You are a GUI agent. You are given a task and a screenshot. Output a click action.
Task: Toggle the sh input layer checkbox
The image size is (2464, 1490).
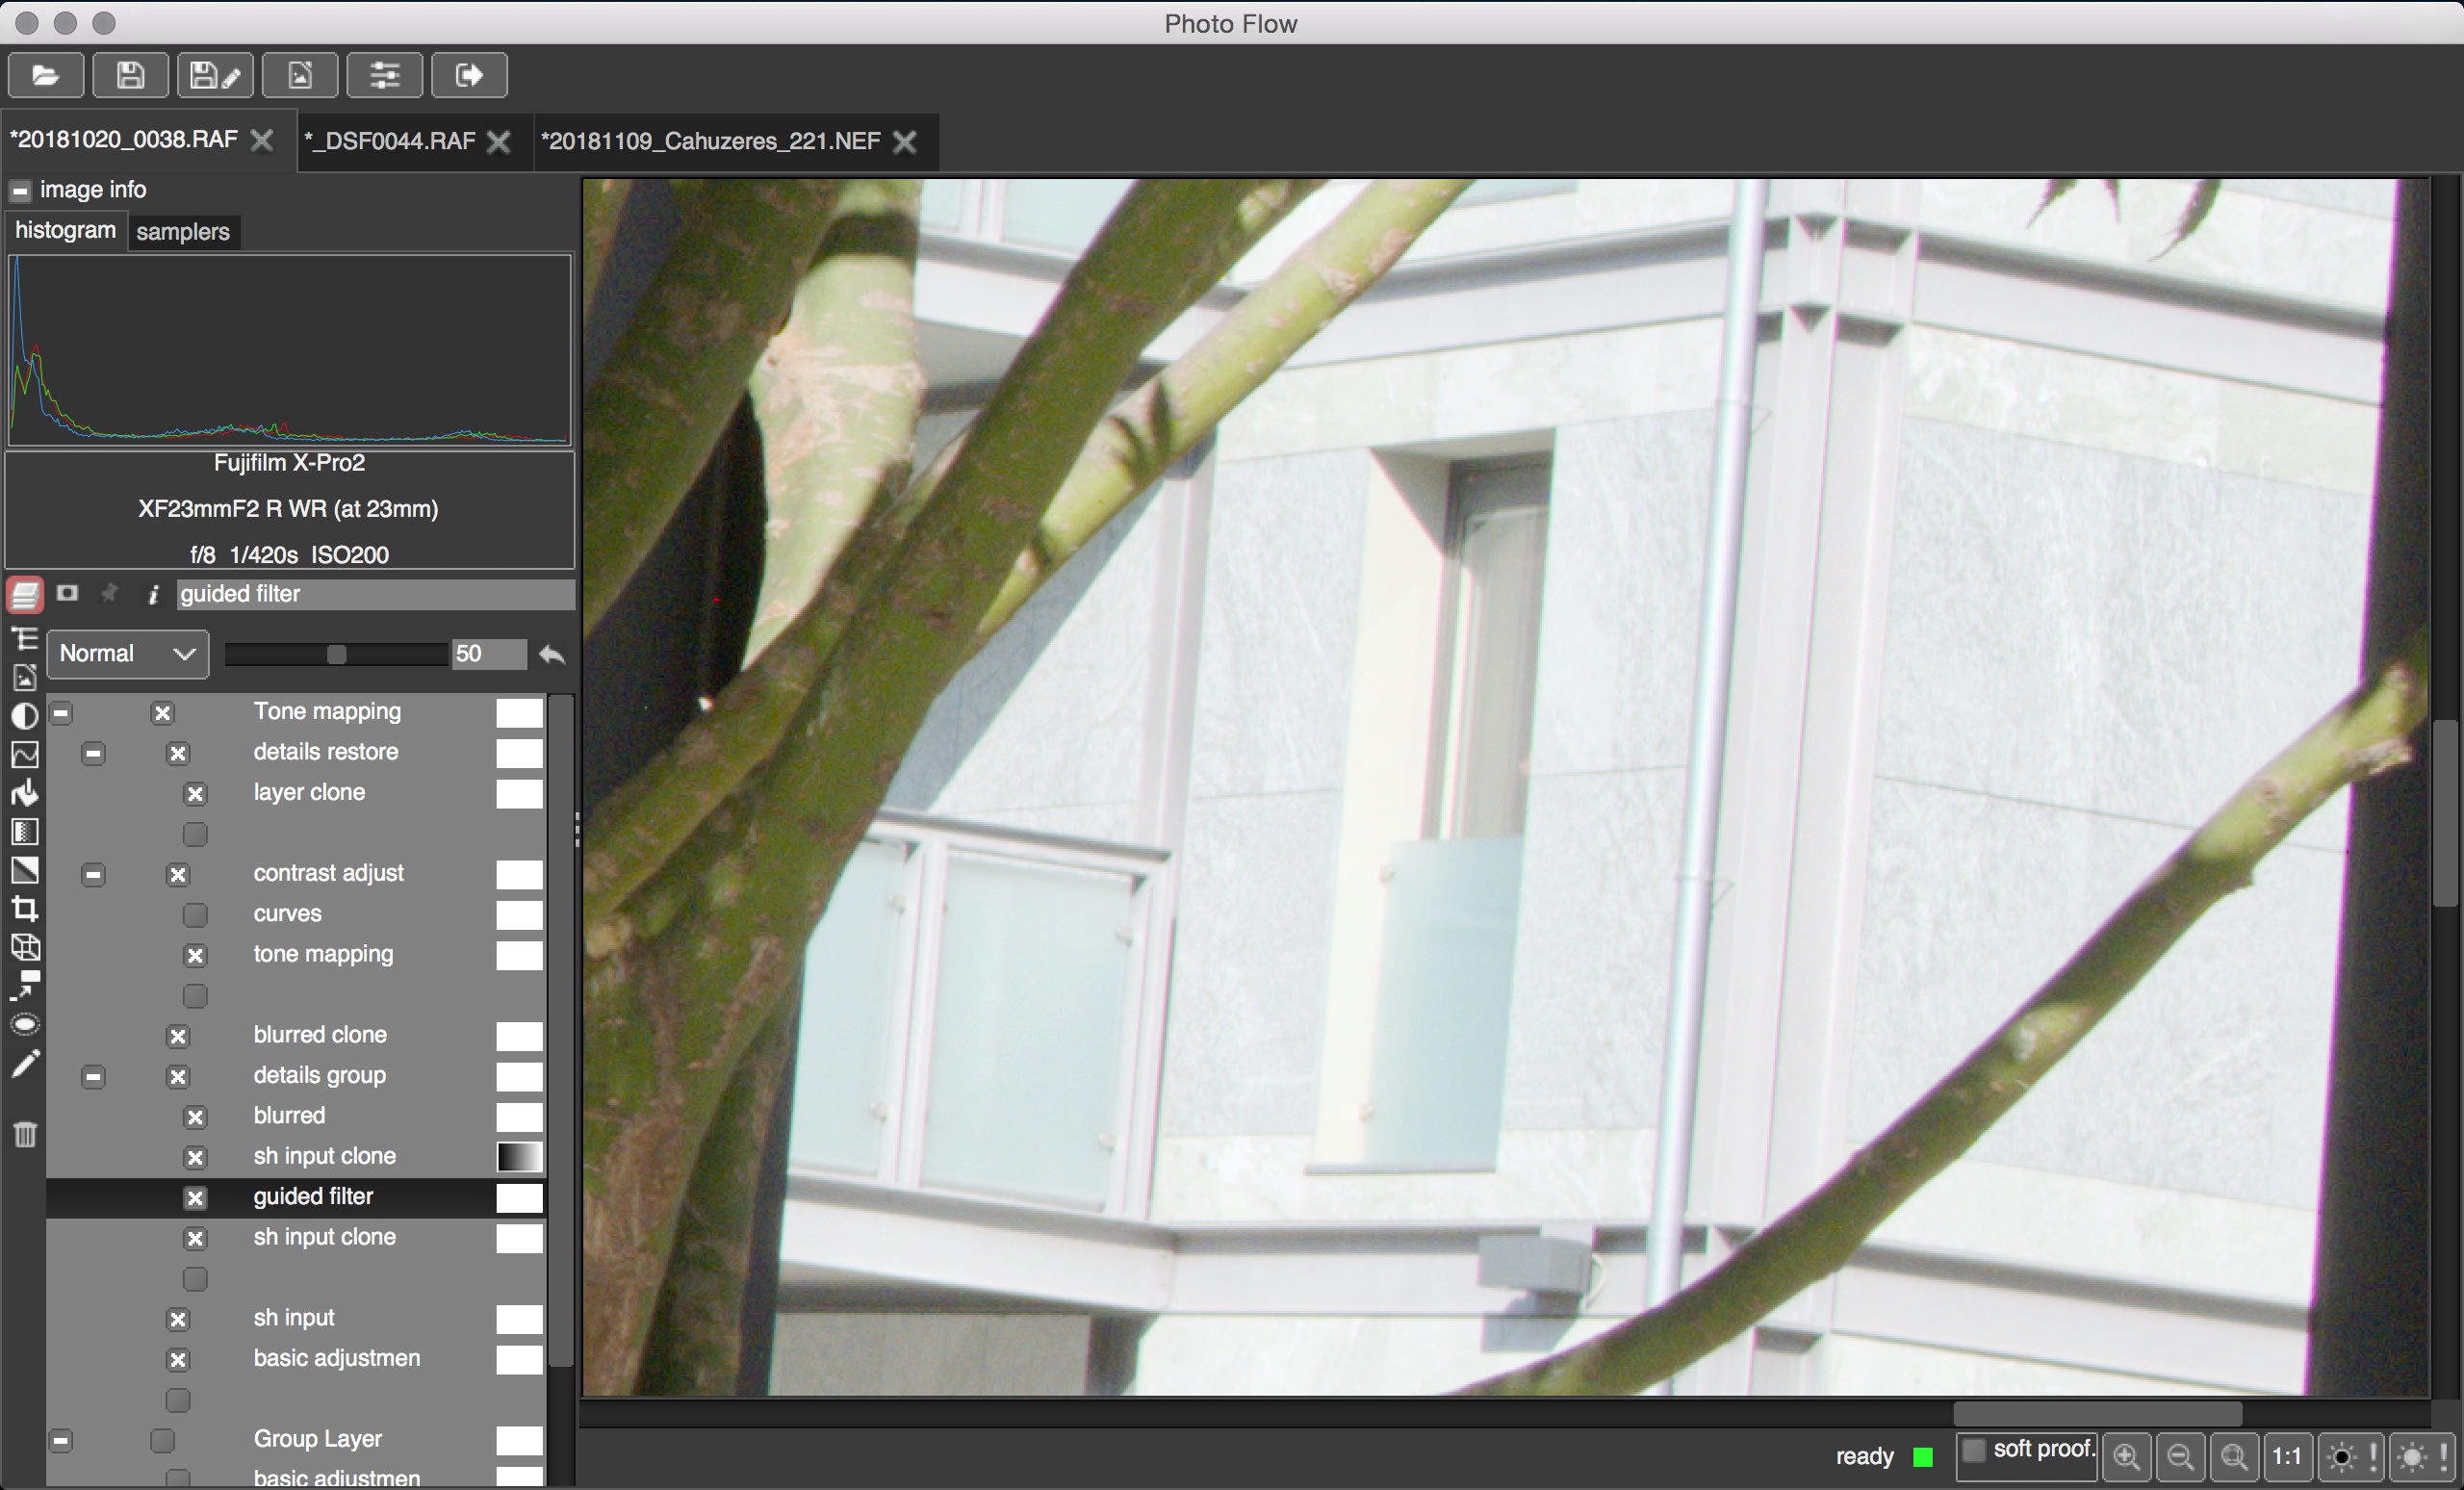pyautogui.click(x=178, y=1319)
